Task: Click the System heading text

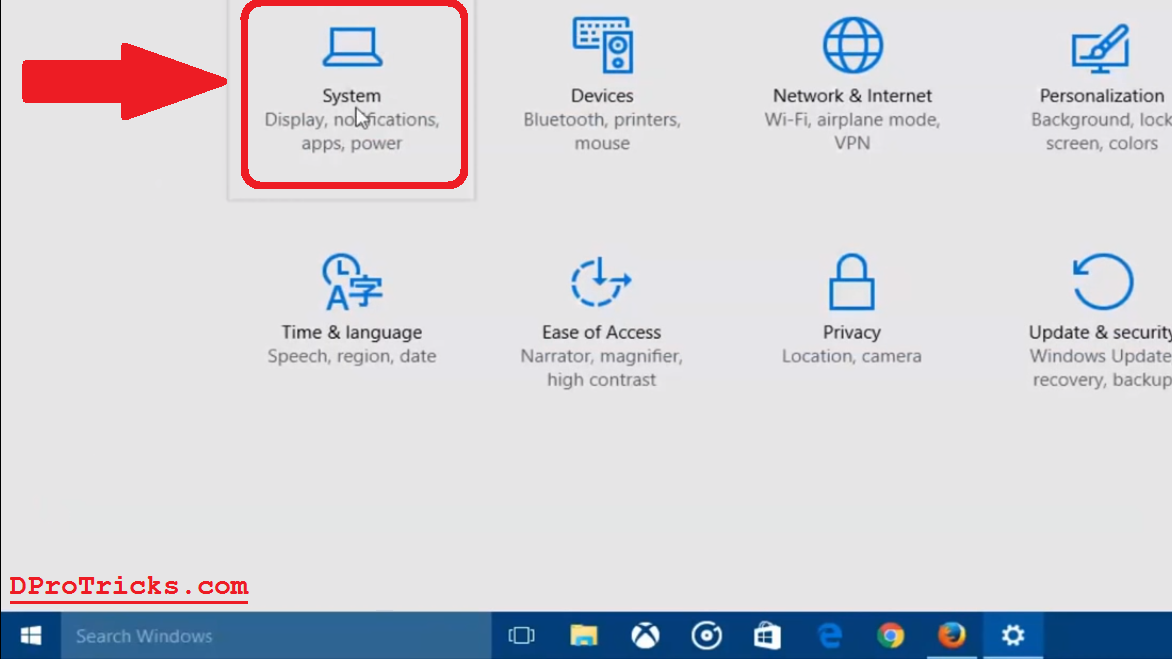Action: [351, 96]
